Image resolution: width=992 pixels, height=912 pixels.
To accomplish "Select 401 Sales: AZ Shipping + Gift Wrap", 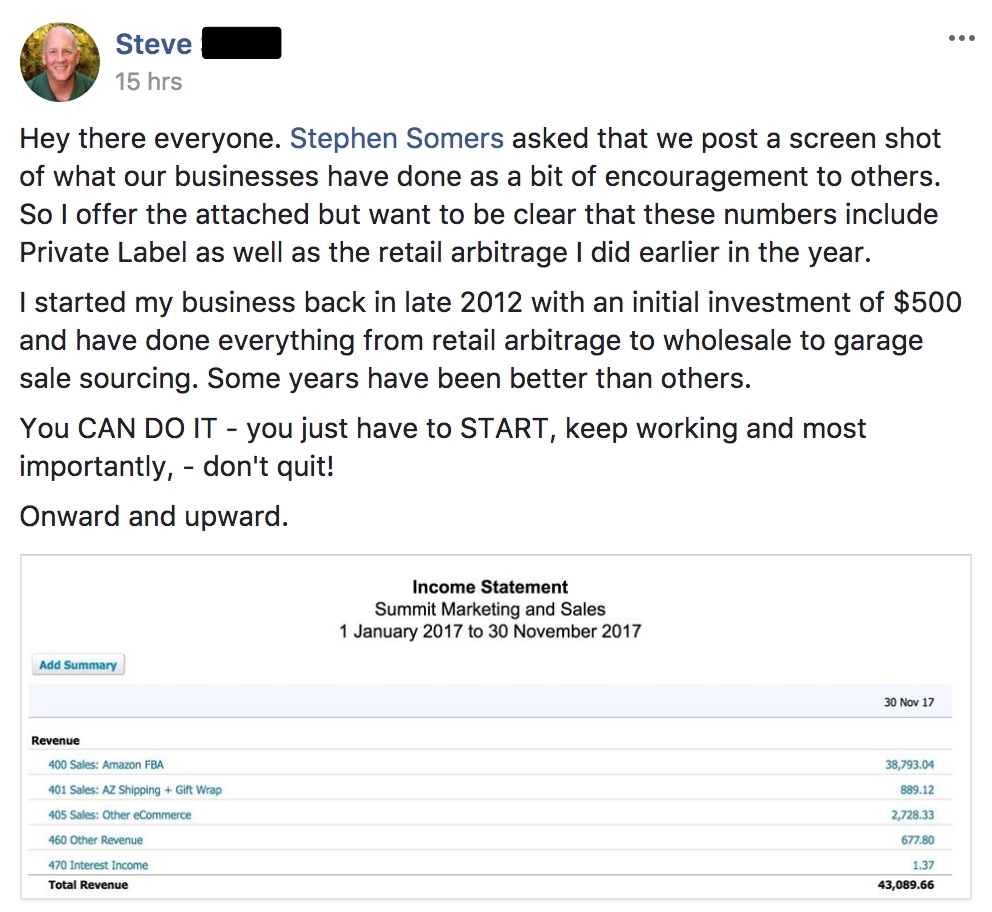I will [x=135, y=790].
